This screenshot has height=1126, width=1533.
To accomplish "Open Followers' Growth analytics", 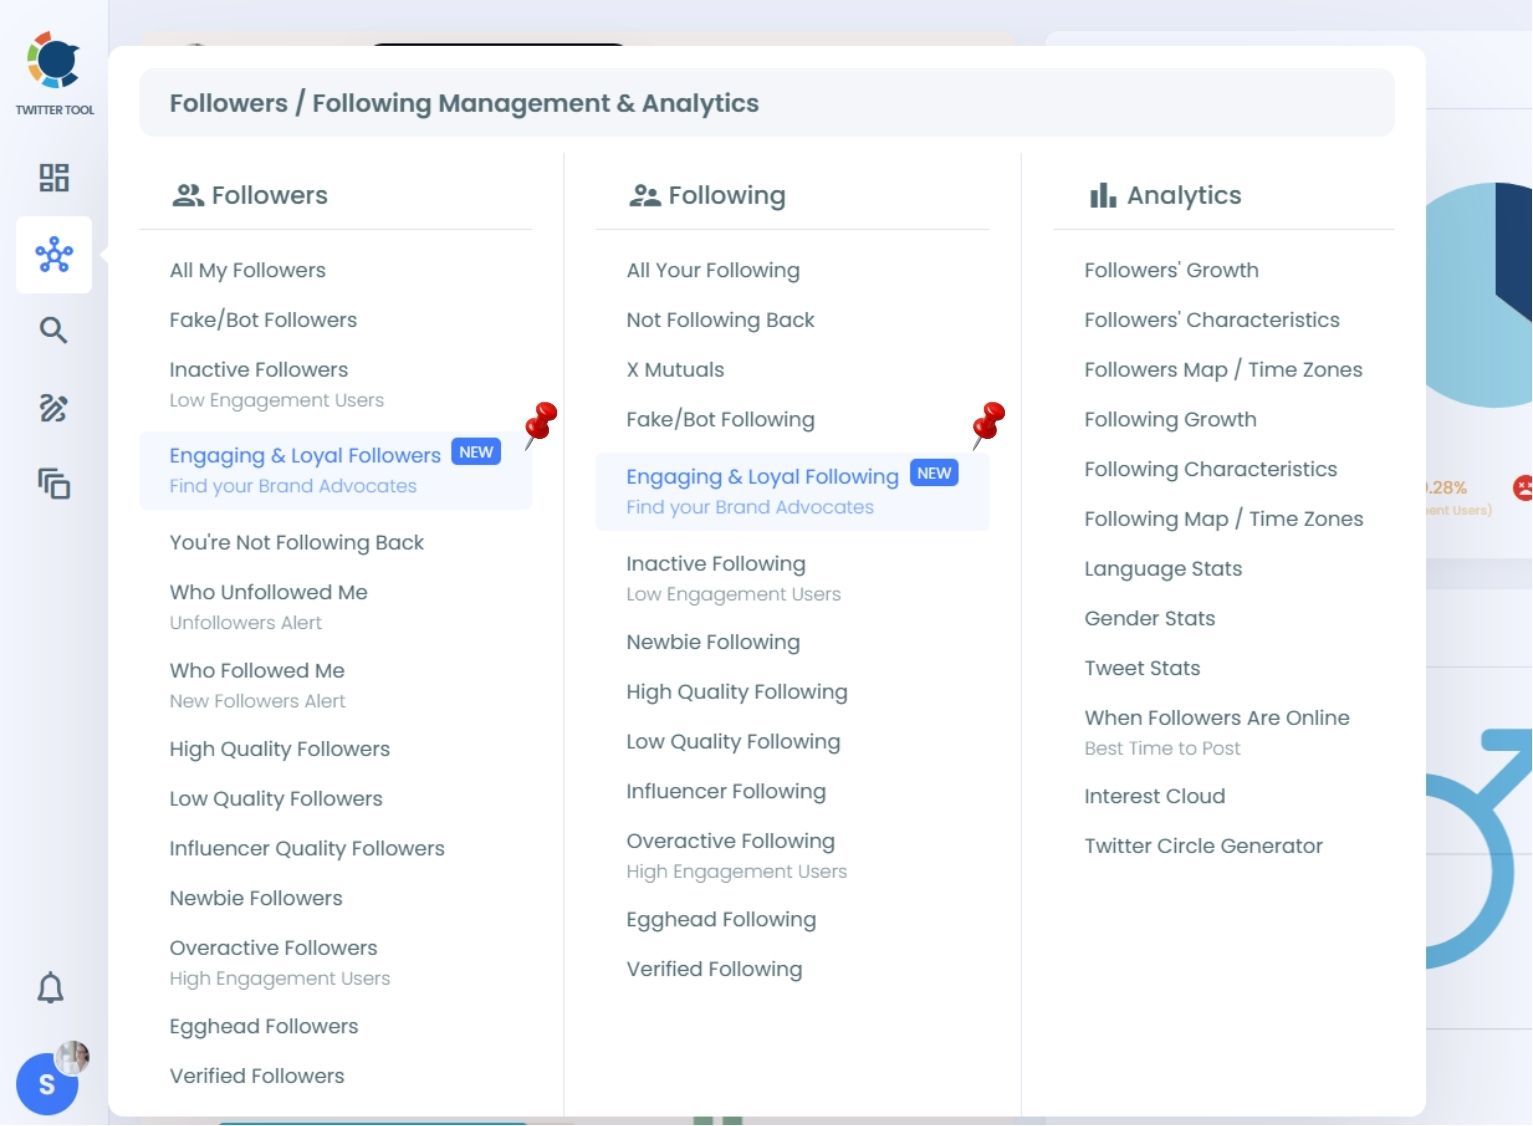I will [x=1171, y=270].
